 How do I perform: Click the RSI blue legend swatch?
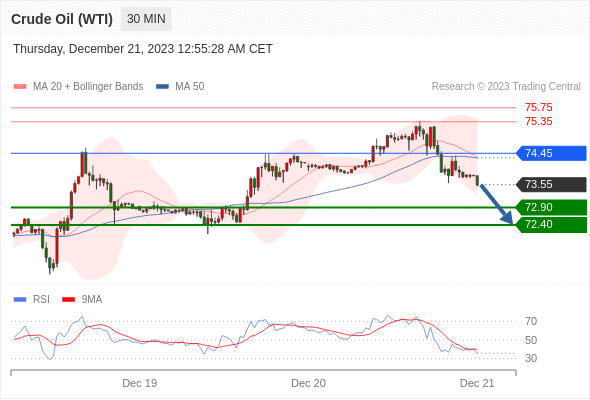[x=20, y=300]
